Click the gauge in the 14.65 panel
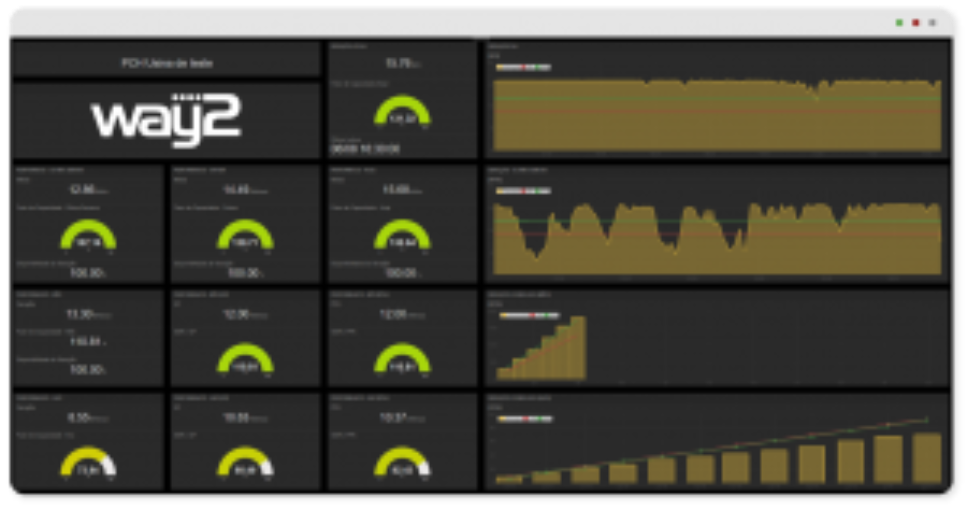967x507 pixels. click(x=245, y=237)
